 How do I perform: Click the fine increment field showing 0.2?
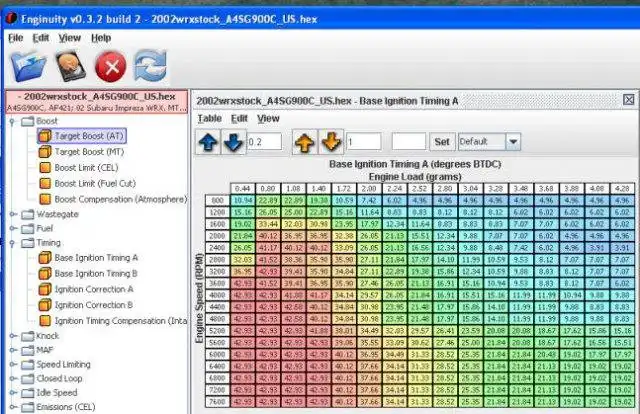click(x=264, y=142)
